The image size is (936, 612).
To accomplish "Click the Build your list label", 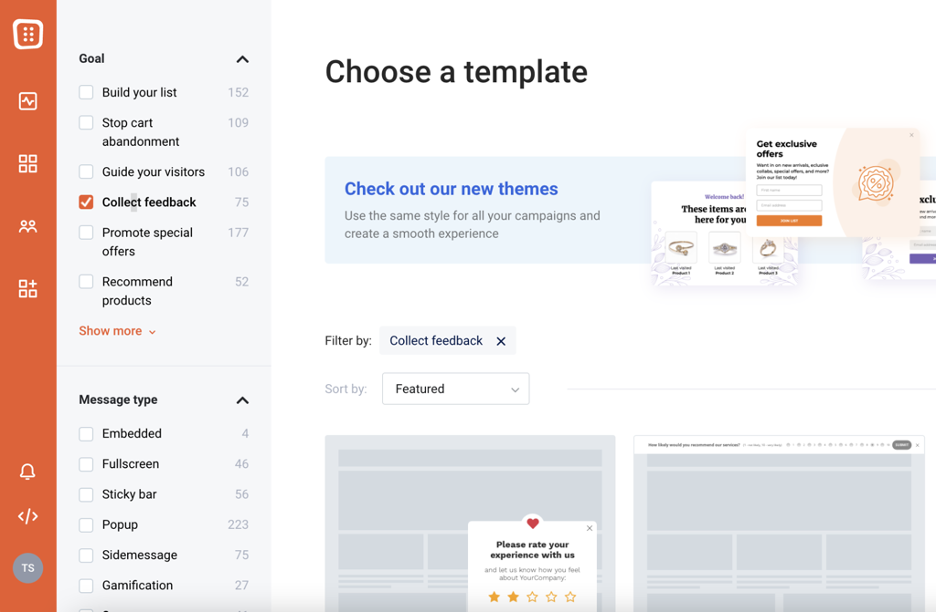I will click(139, 93).
